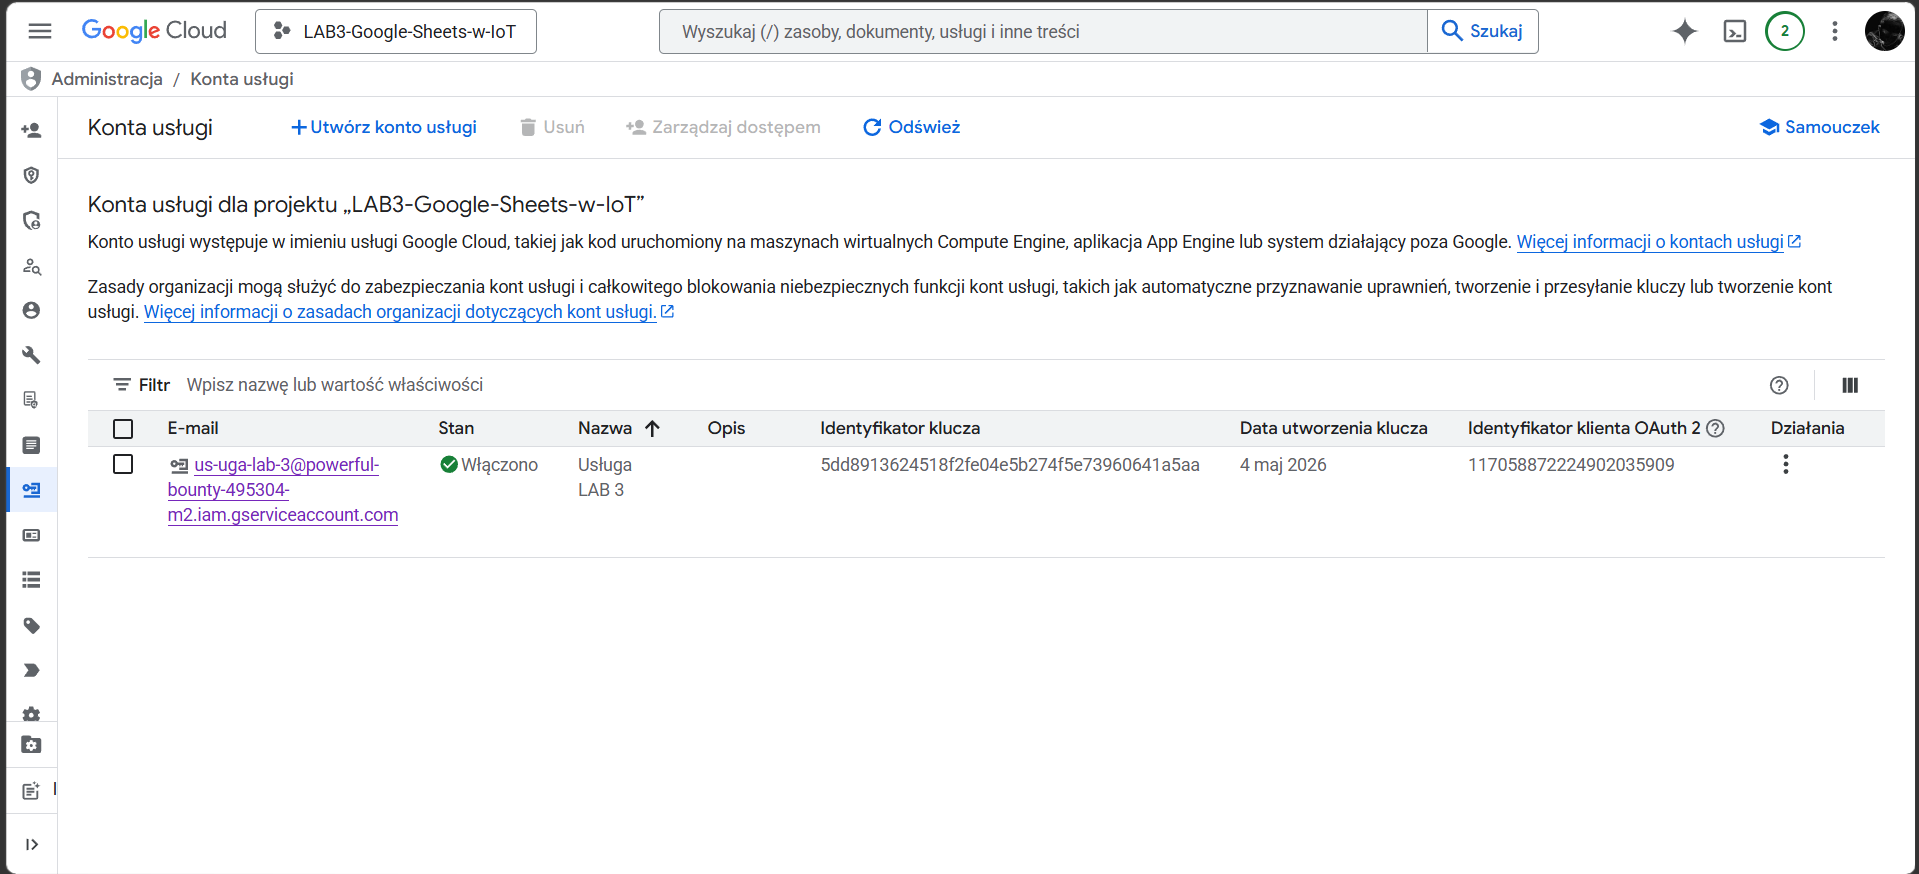Open us-uga-lab-3 service account email link

pos(283,490)
